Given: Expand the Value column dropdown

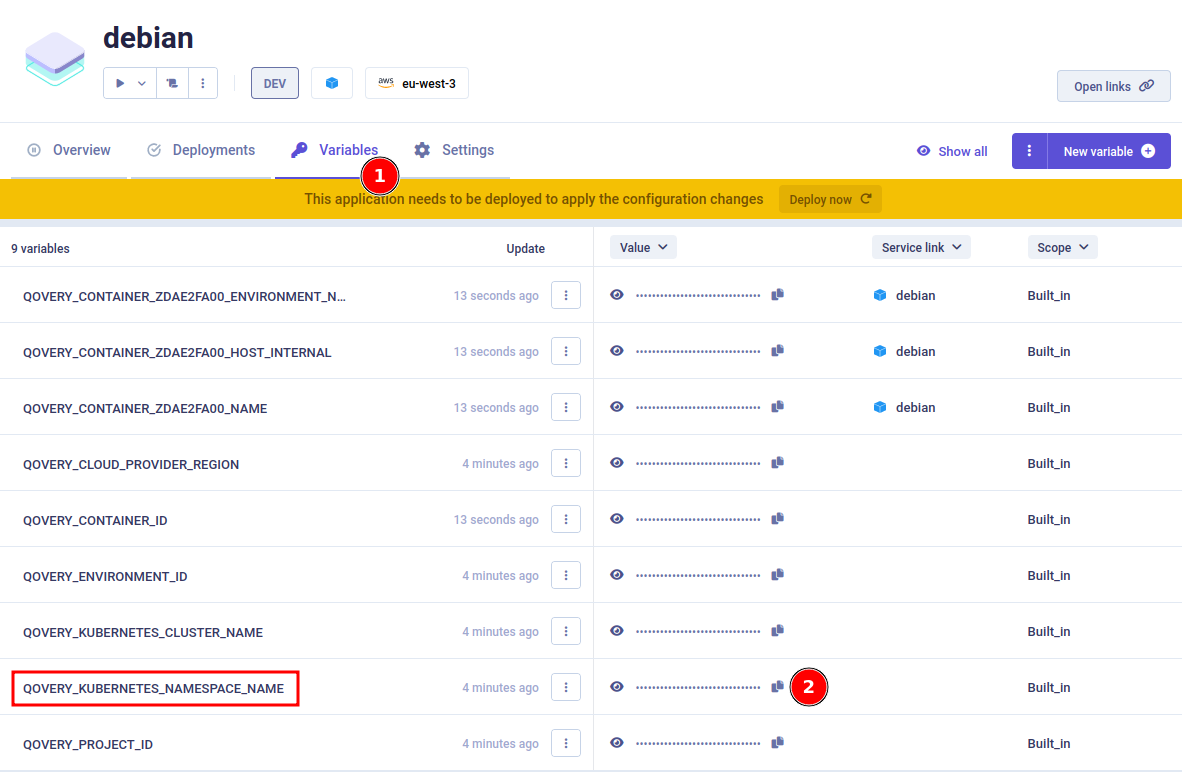Looking at the screenshot, I should (x=643, y=248).
